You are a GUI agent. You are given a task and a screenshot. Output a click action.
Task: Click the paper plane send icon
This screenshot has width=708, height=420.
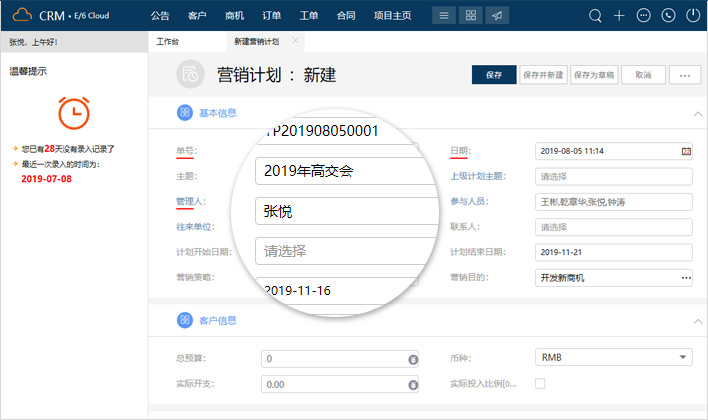tap(495, 16)
